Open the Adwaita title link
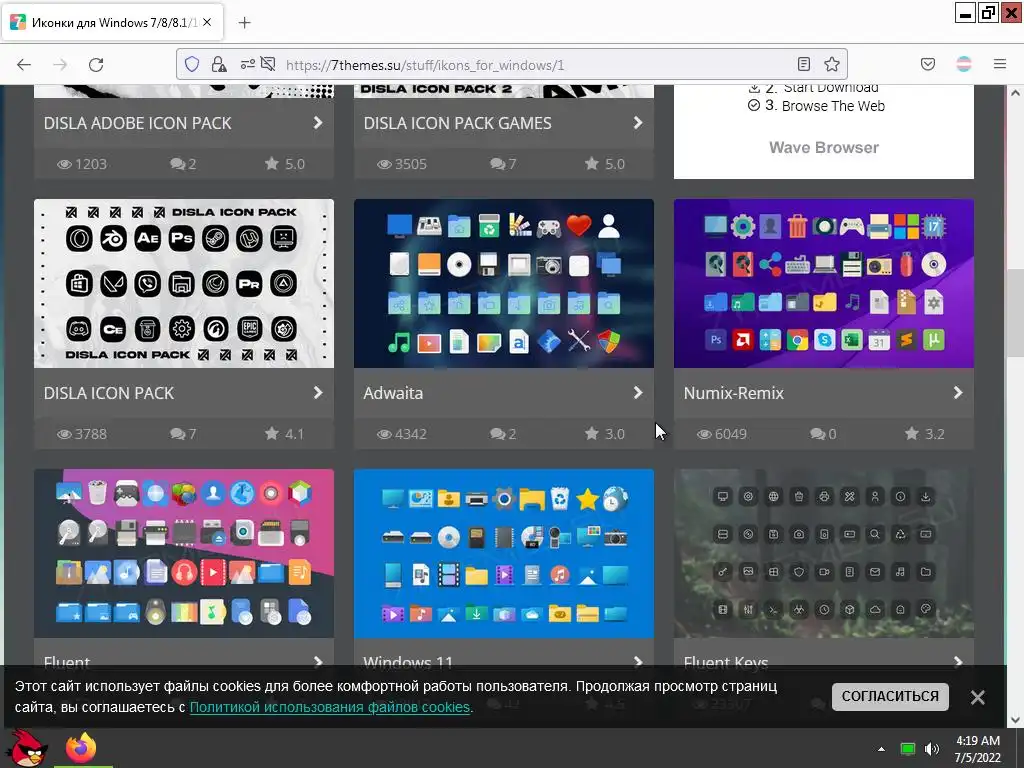The height and width of the screenshot is (768, 1024). tap(393, 393)
